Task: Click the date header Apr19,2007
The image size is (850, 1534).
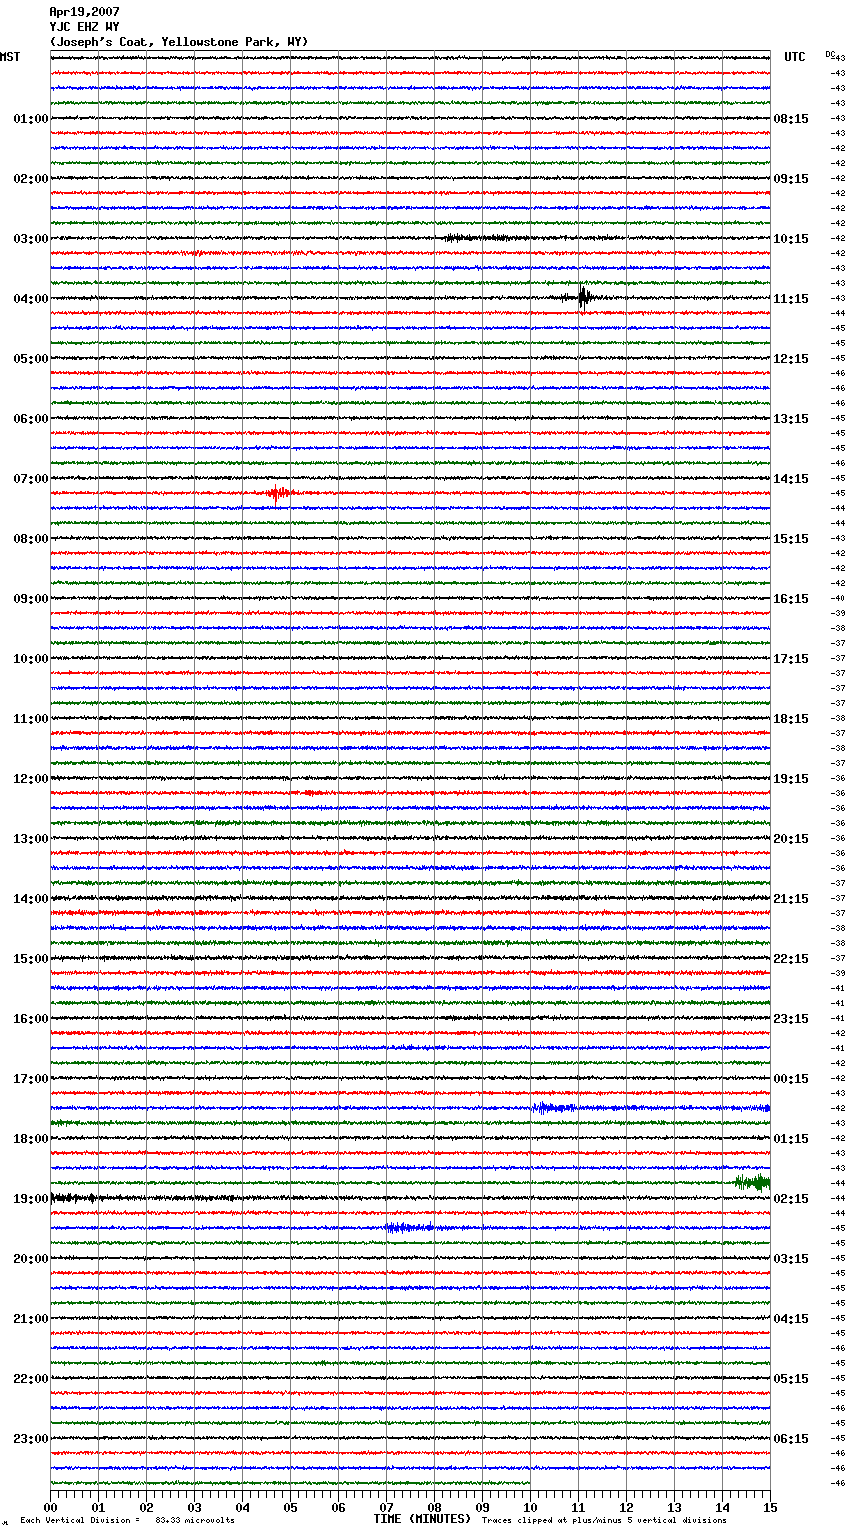Action: (84, 12)
